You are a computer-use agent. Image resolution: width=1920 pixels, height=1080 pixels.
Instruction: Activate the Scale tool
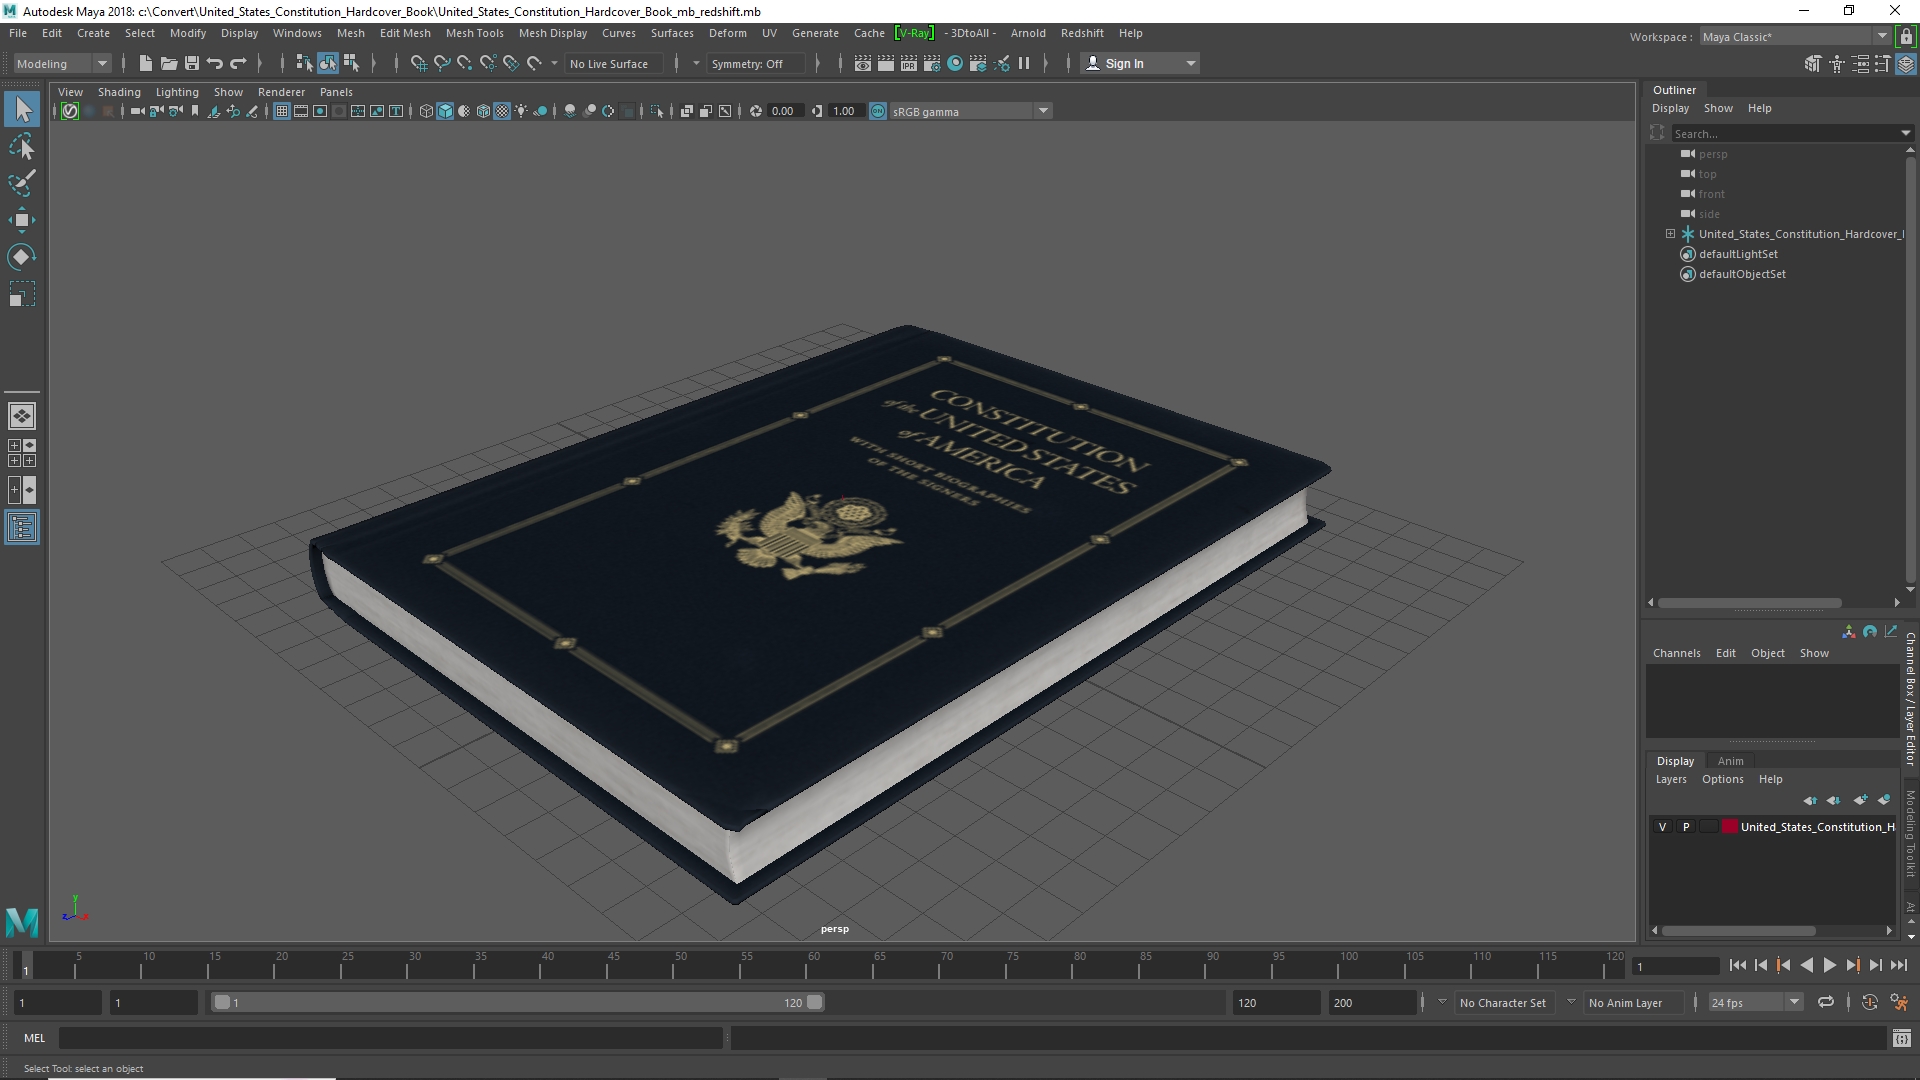[22, 294]
